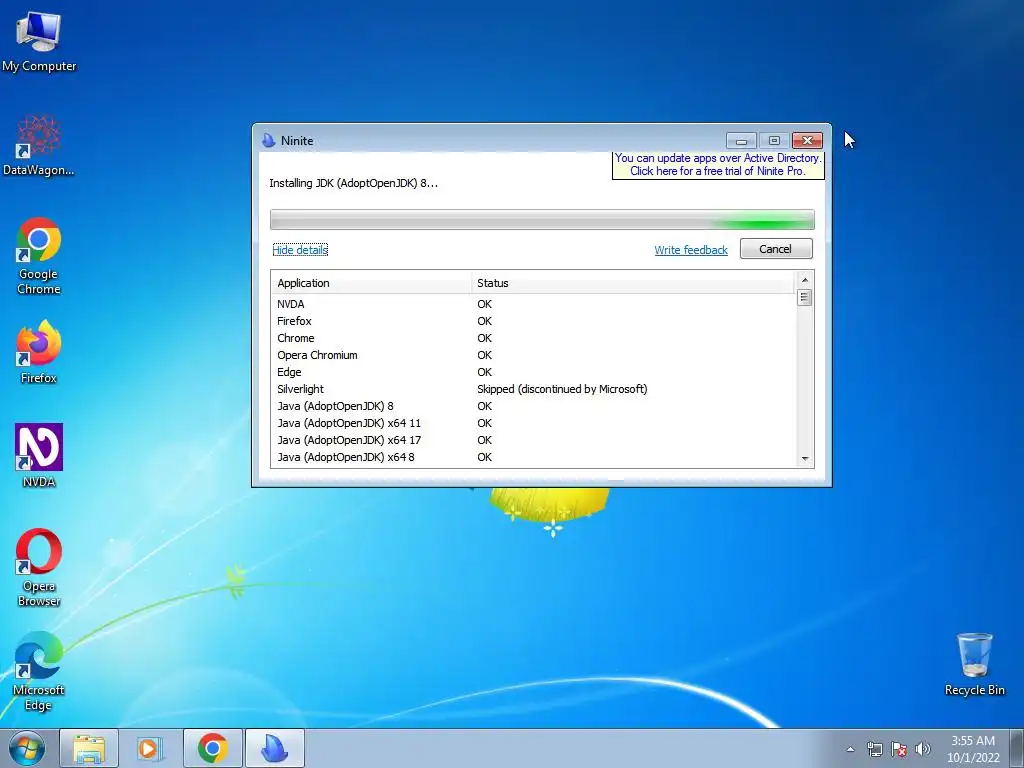Maximize the Ninite window
The image size is (1024, 768).
click(x=774, y=140)
